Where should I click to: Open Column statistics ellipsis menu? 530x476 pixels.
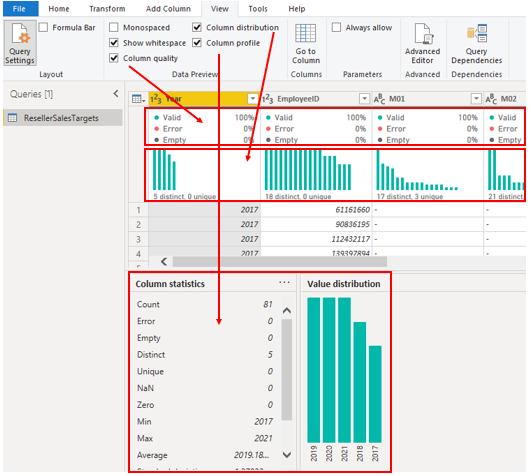pos(284,282)
